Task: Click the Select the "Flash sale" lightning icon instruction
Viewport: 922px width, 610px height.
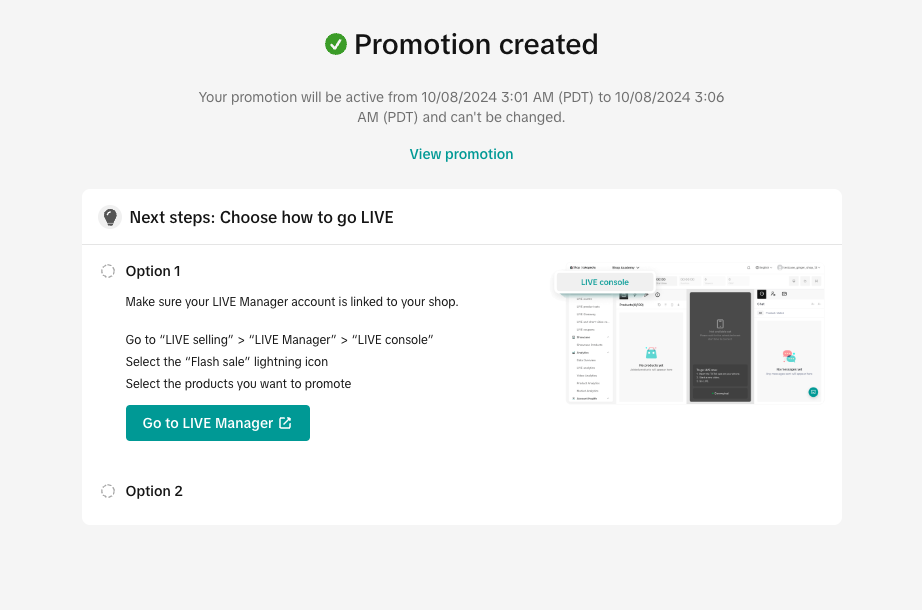Action: click(x=227, y=361)
